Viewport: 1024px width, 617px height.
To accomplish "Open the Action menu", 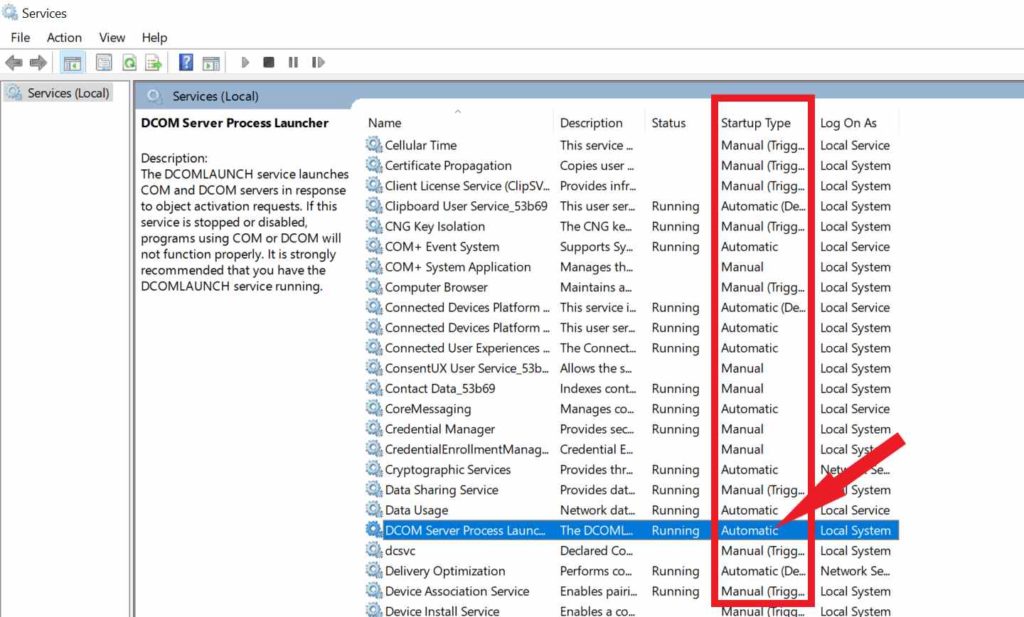I will (x=64, y=38).
